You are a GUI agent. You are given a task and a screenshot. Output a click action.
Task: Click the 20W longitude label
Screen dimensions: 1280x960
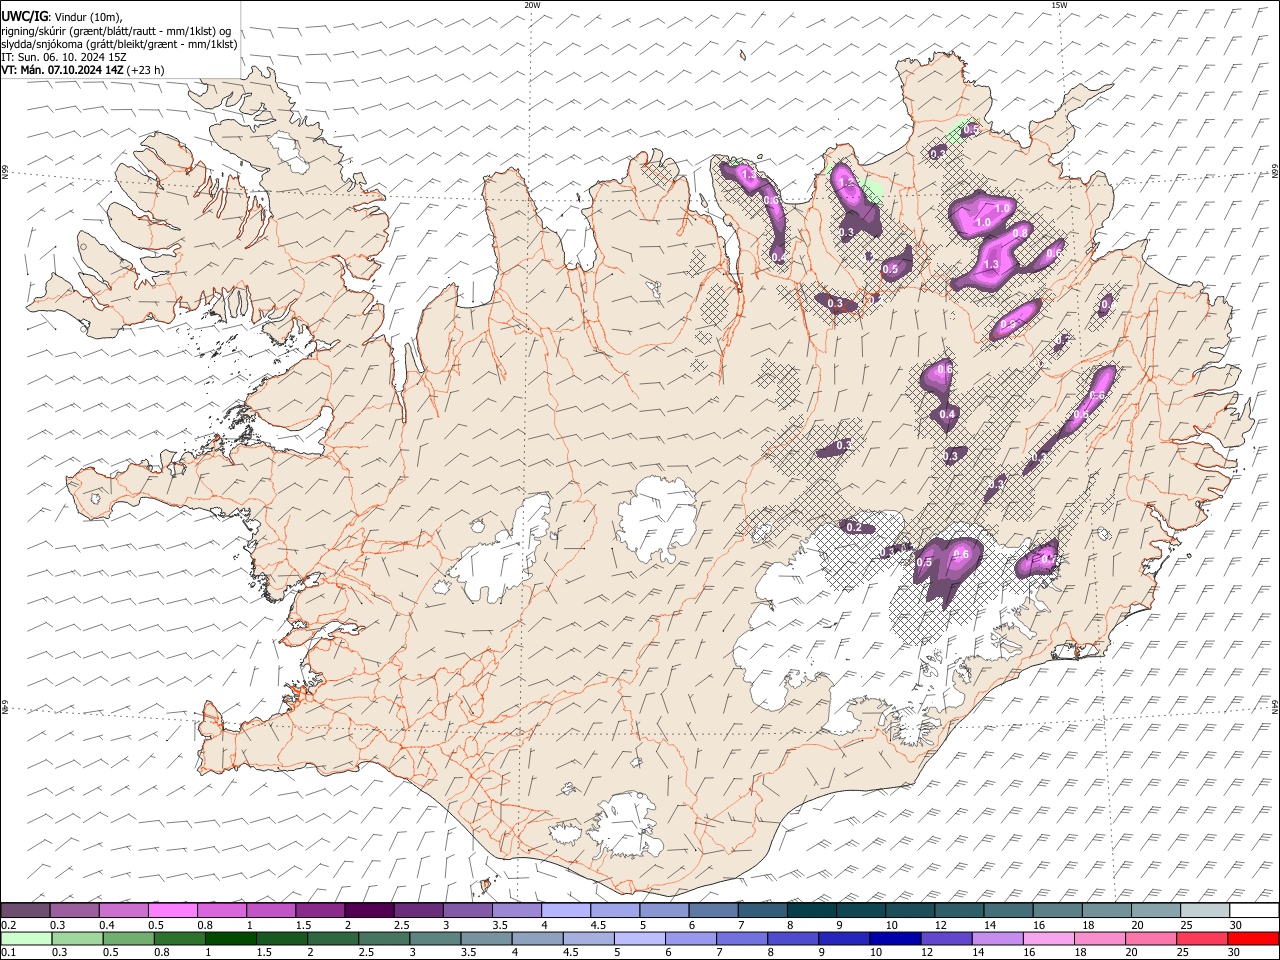[x=532, y=5]
